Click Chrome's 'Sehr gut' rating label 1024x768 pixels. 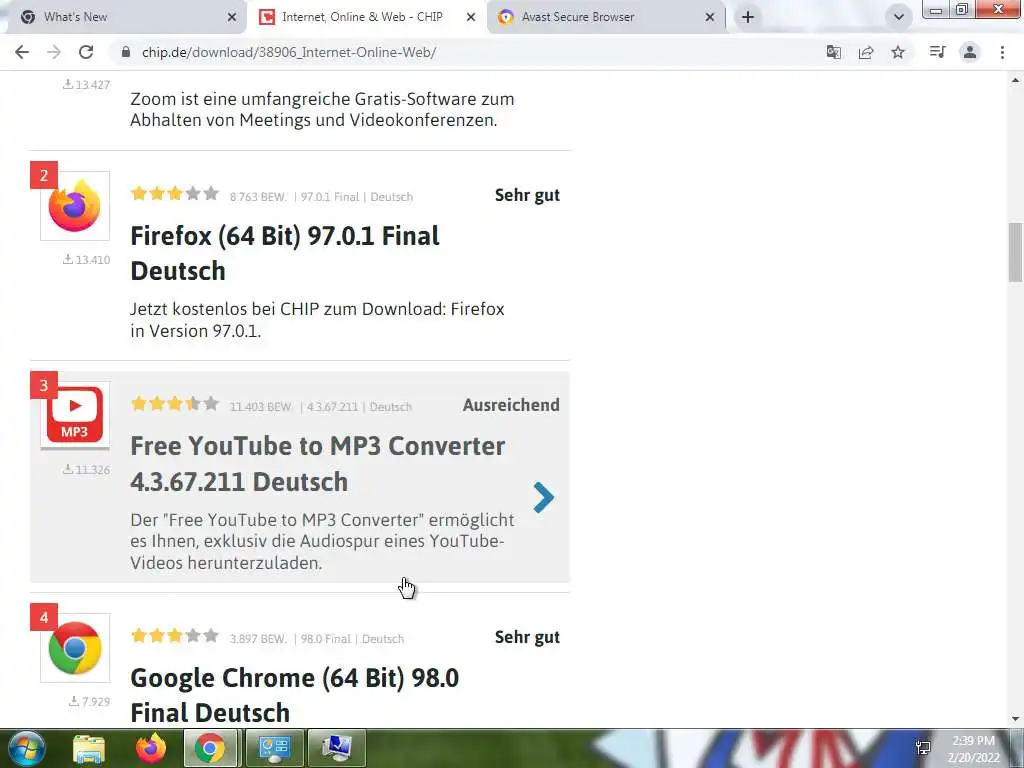(x=527, y=637)
